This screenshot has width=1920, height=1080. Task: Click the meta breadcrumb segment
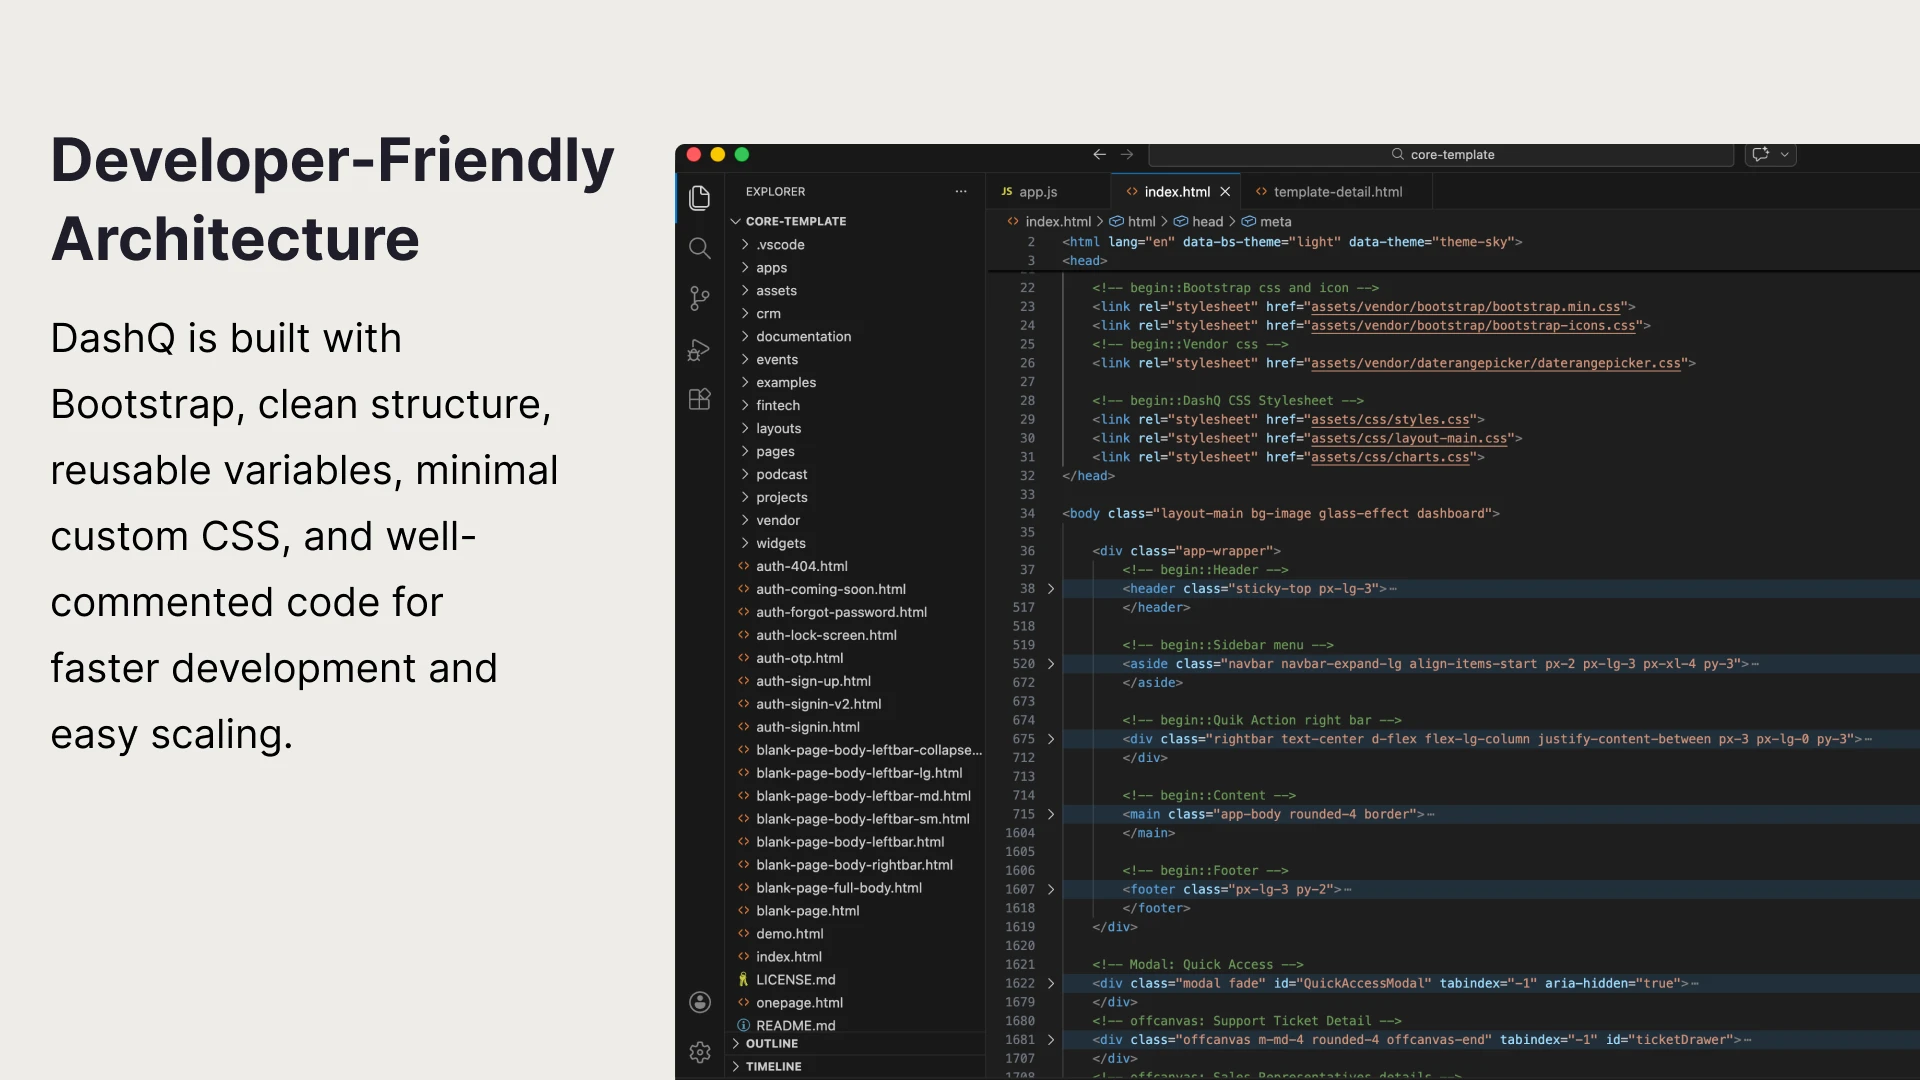click(1266, 222)
